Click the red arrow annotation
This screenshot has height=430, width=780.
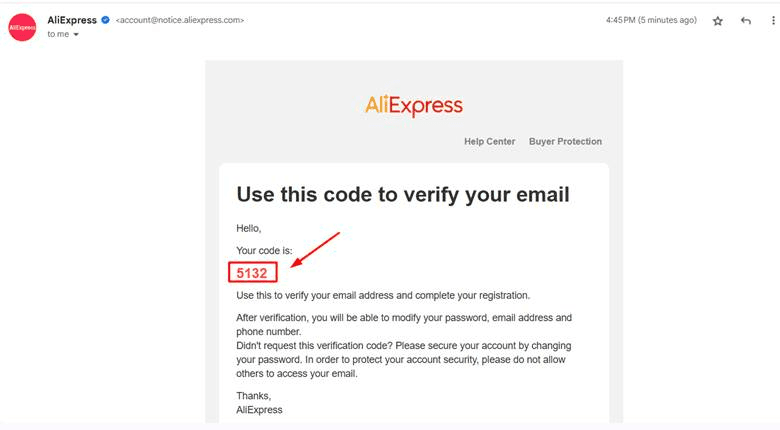[x=315, y=249]
